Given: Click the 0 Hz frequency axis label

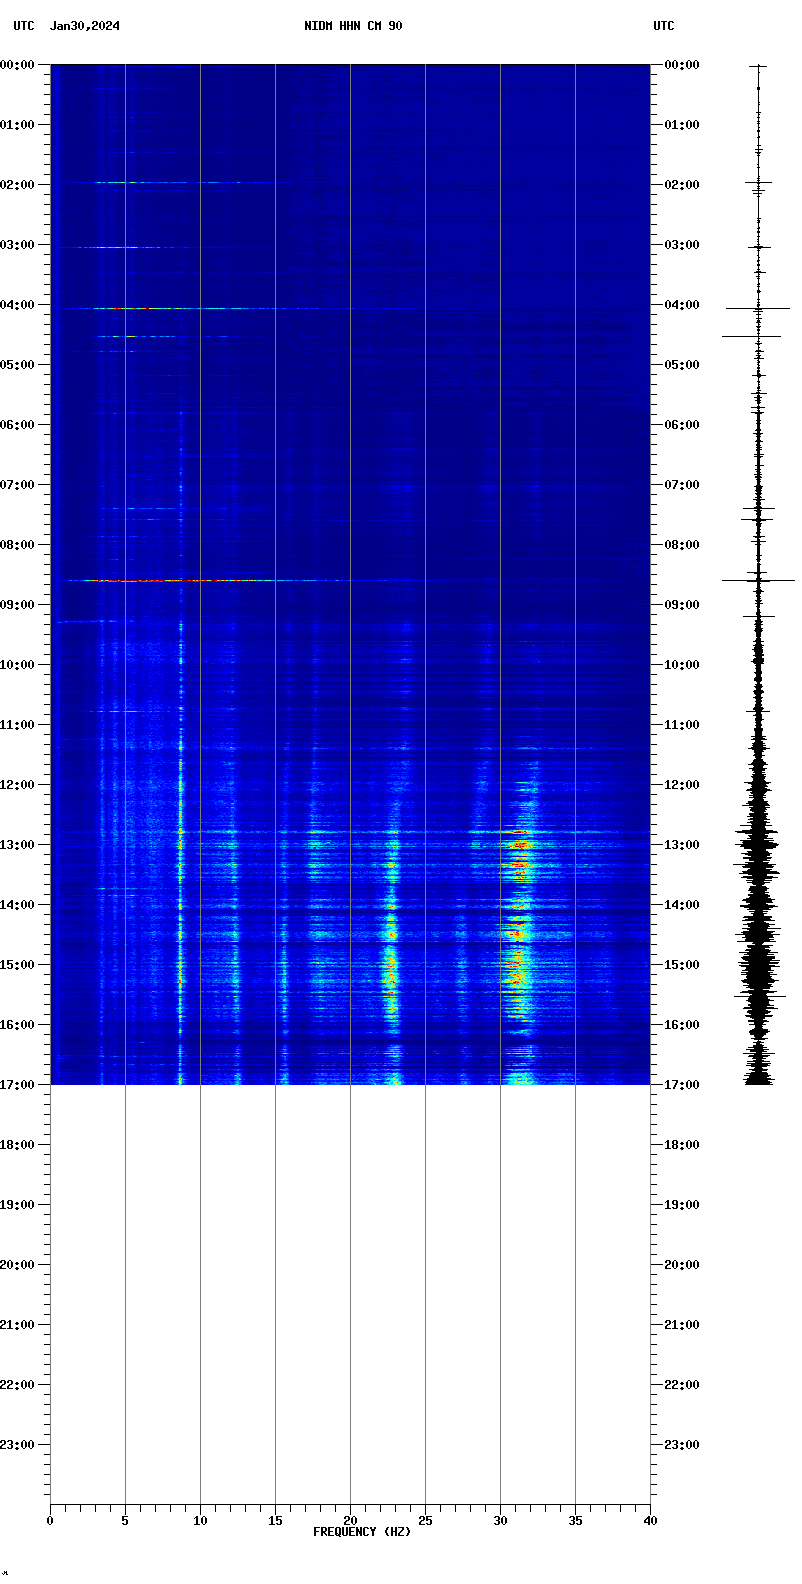Looking at the screenshot, I should coord(50,1521).
